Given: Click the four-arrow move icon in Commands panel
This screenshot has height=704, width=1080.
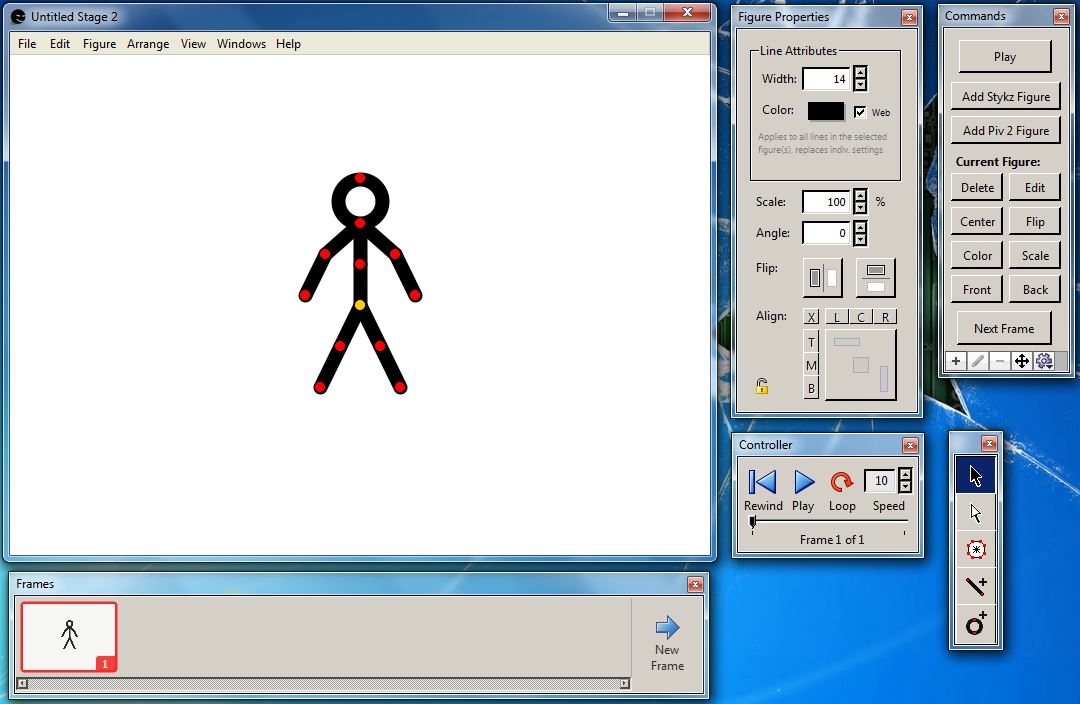Looking at the screenshot, I should [x=1021, y=361].
